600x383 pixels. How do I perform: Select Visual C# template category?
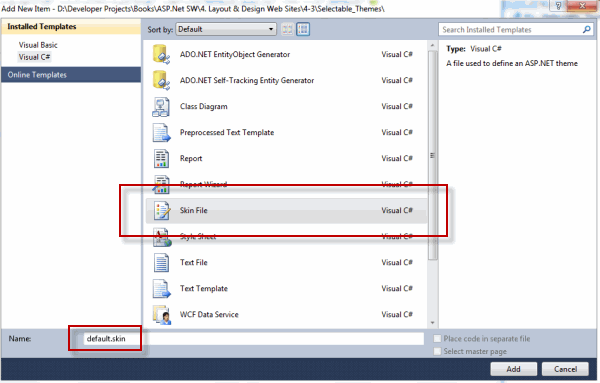click(x=34, y=57)
